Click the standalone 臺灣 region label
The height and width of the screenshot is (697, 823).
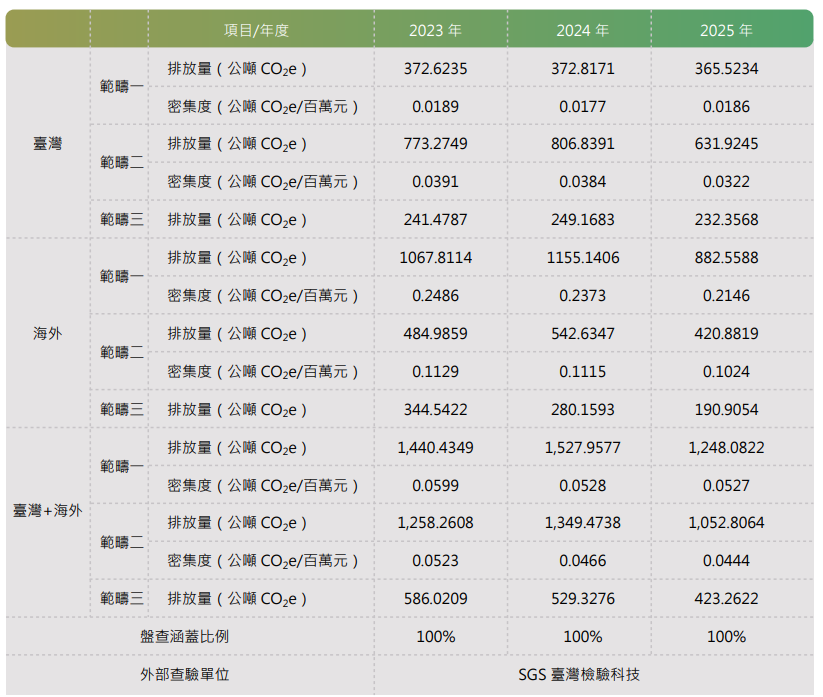coord(48,143)
